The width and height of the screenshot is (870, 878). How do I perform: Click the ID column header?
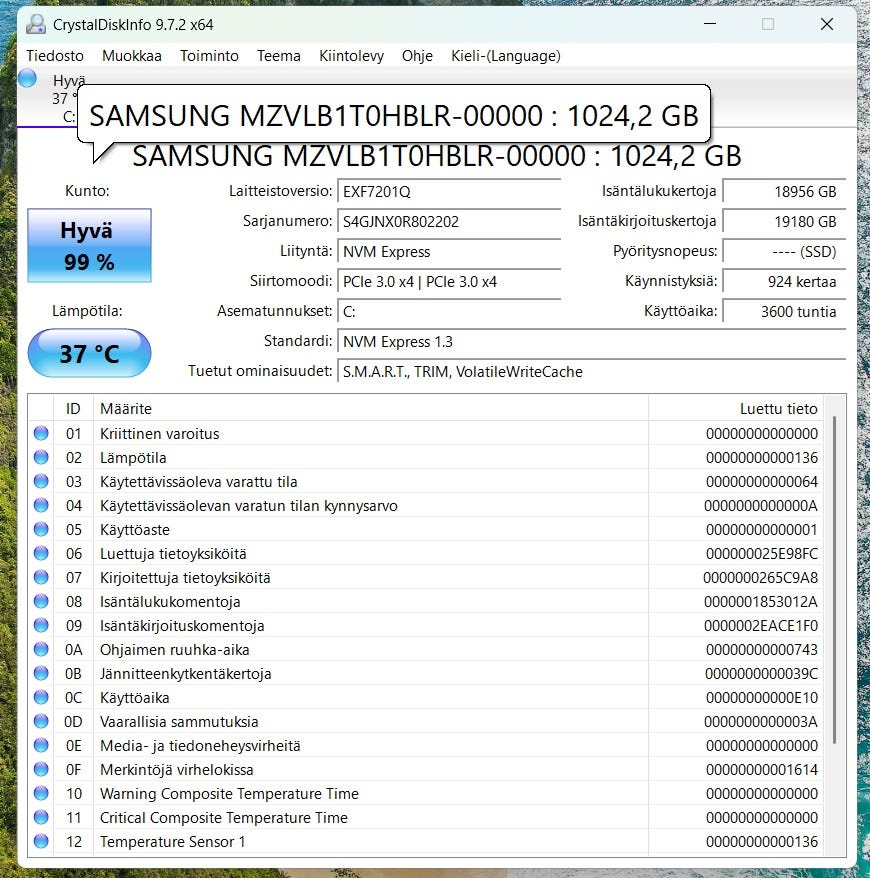coord(73,408)
